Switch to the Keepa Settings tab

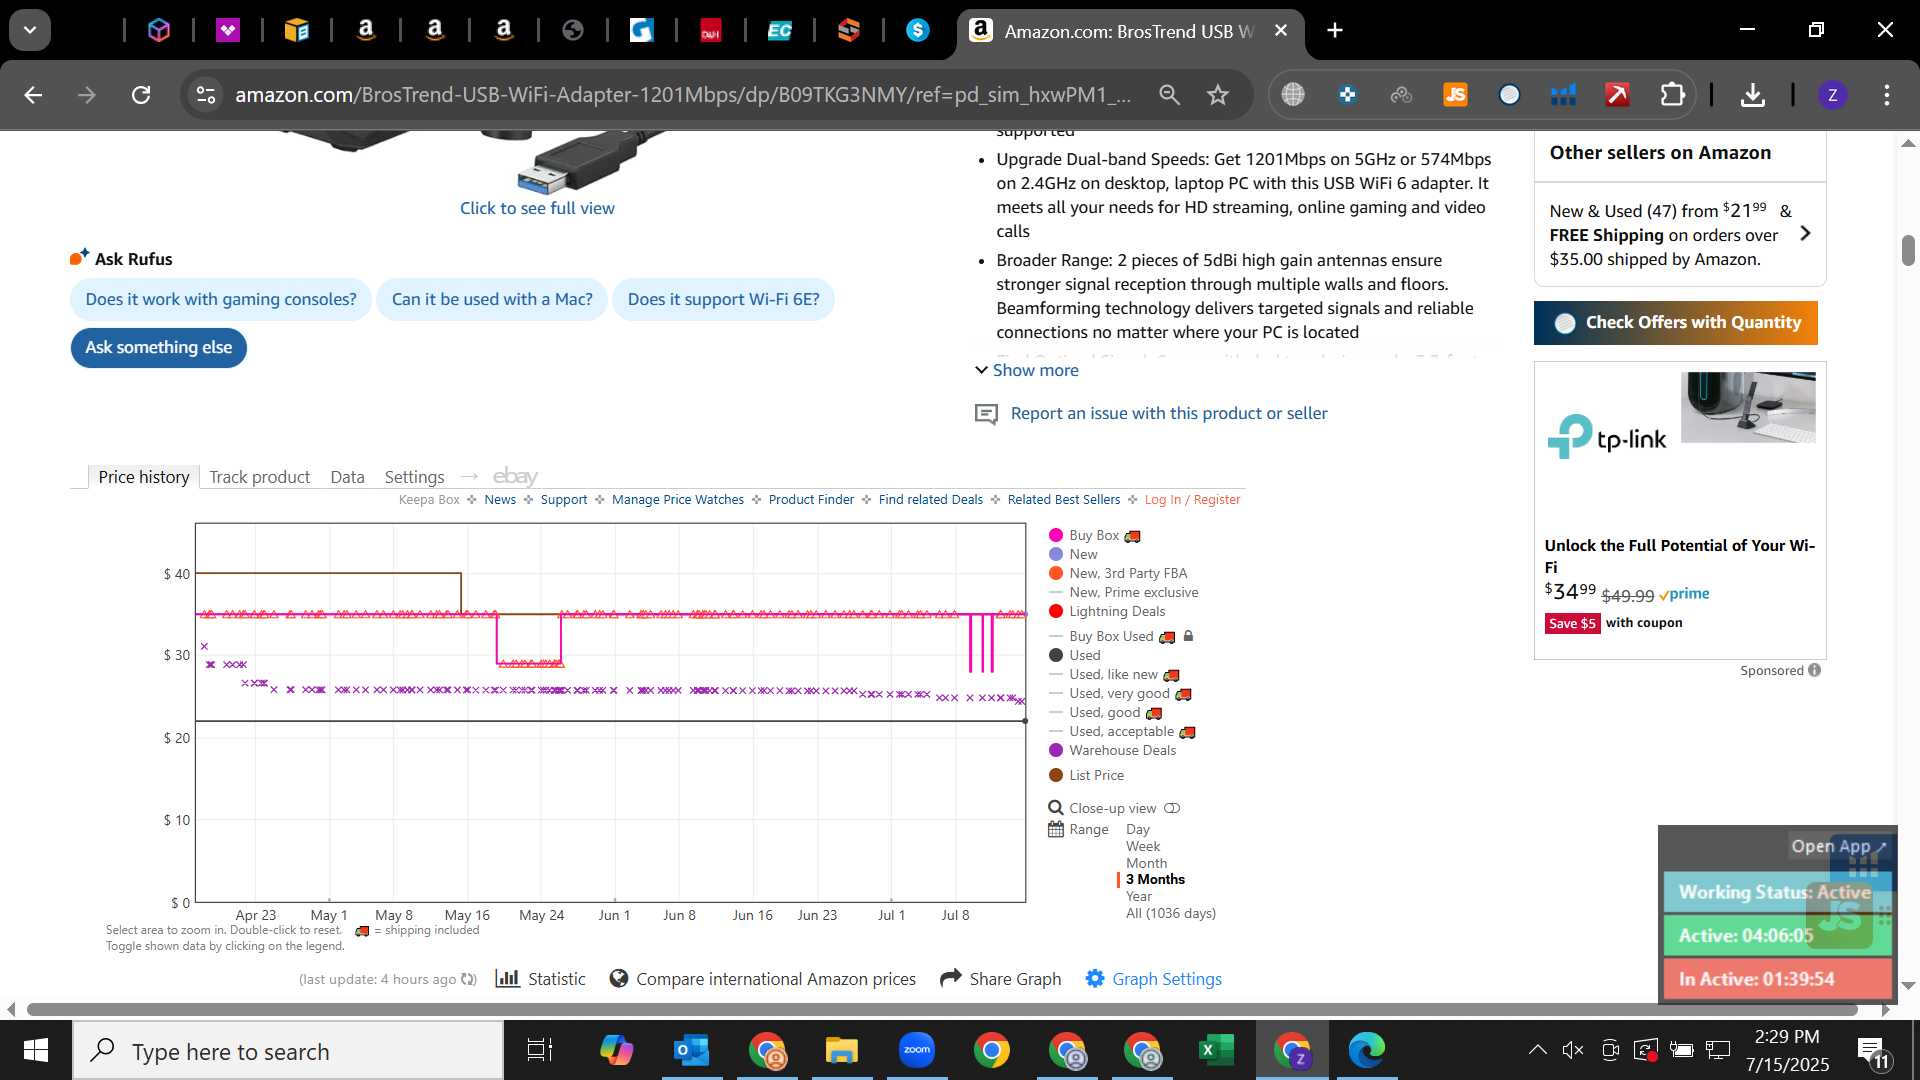[x=414, y=477]
